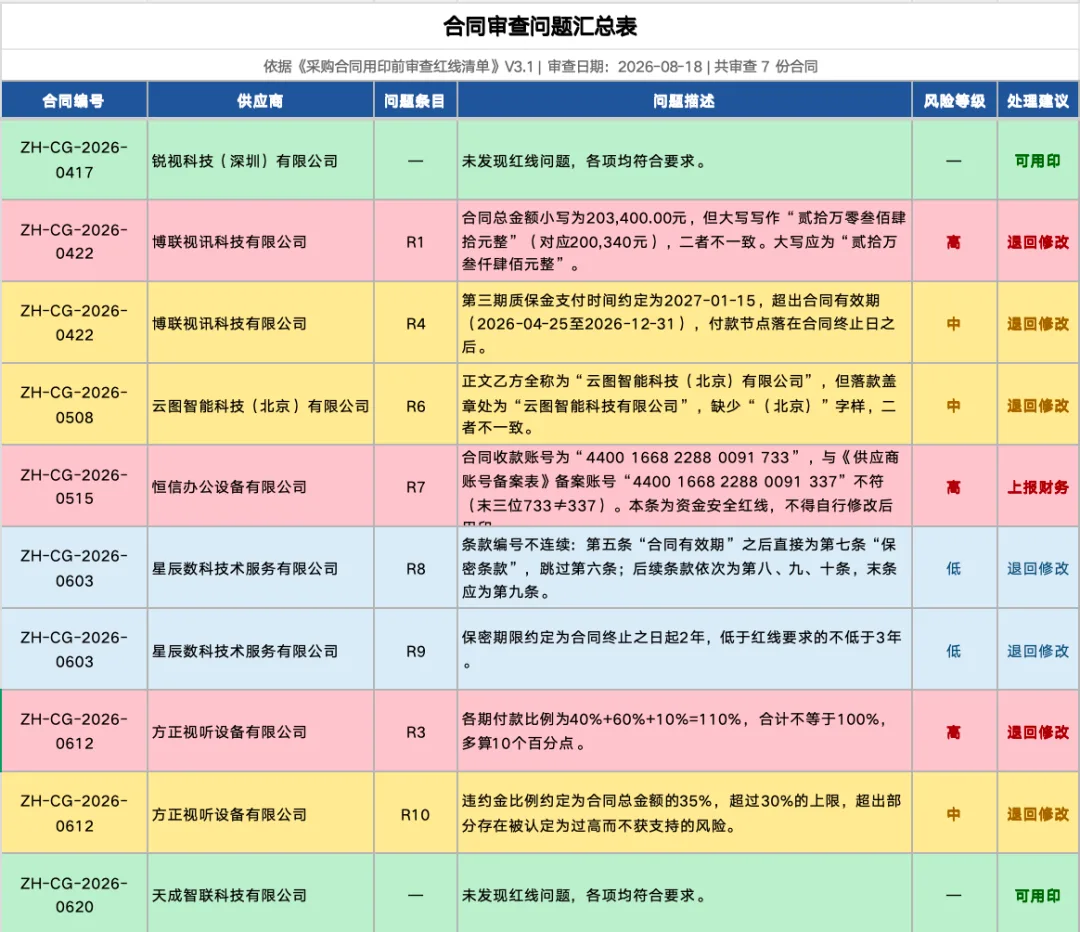Select the 供应商 column header

point(260,101)
